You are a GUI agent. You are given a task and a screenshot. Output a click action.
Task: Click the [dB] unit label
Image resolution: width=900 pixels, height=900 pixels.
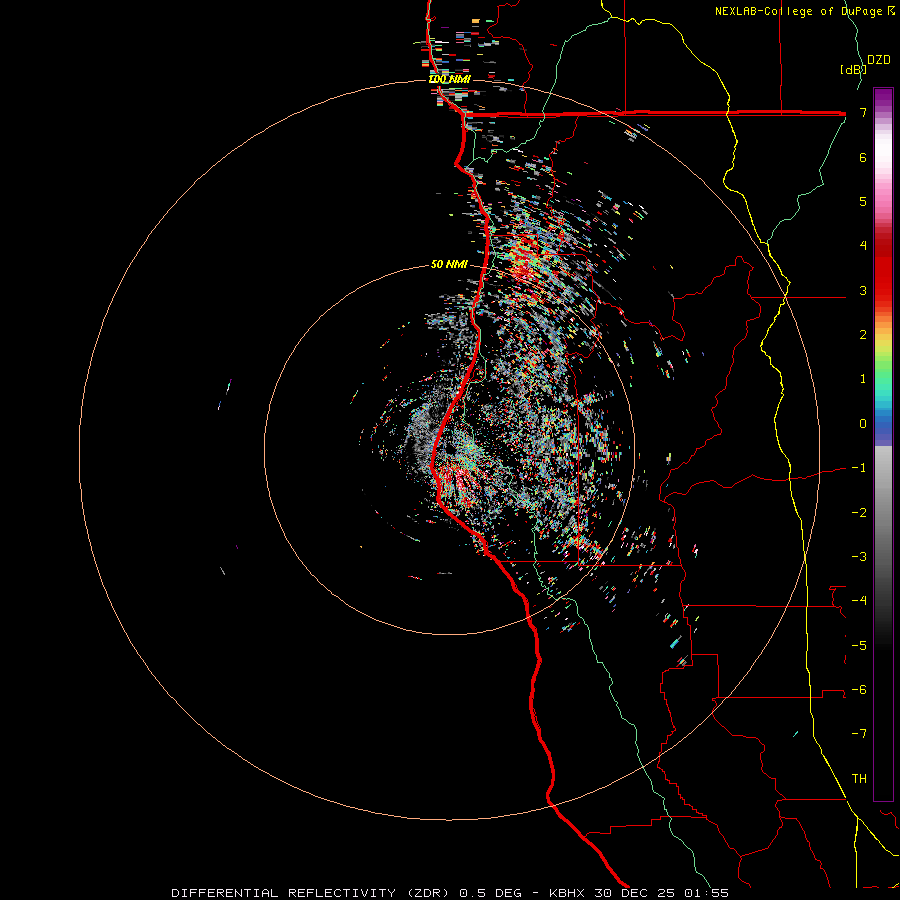click(852, 69)
